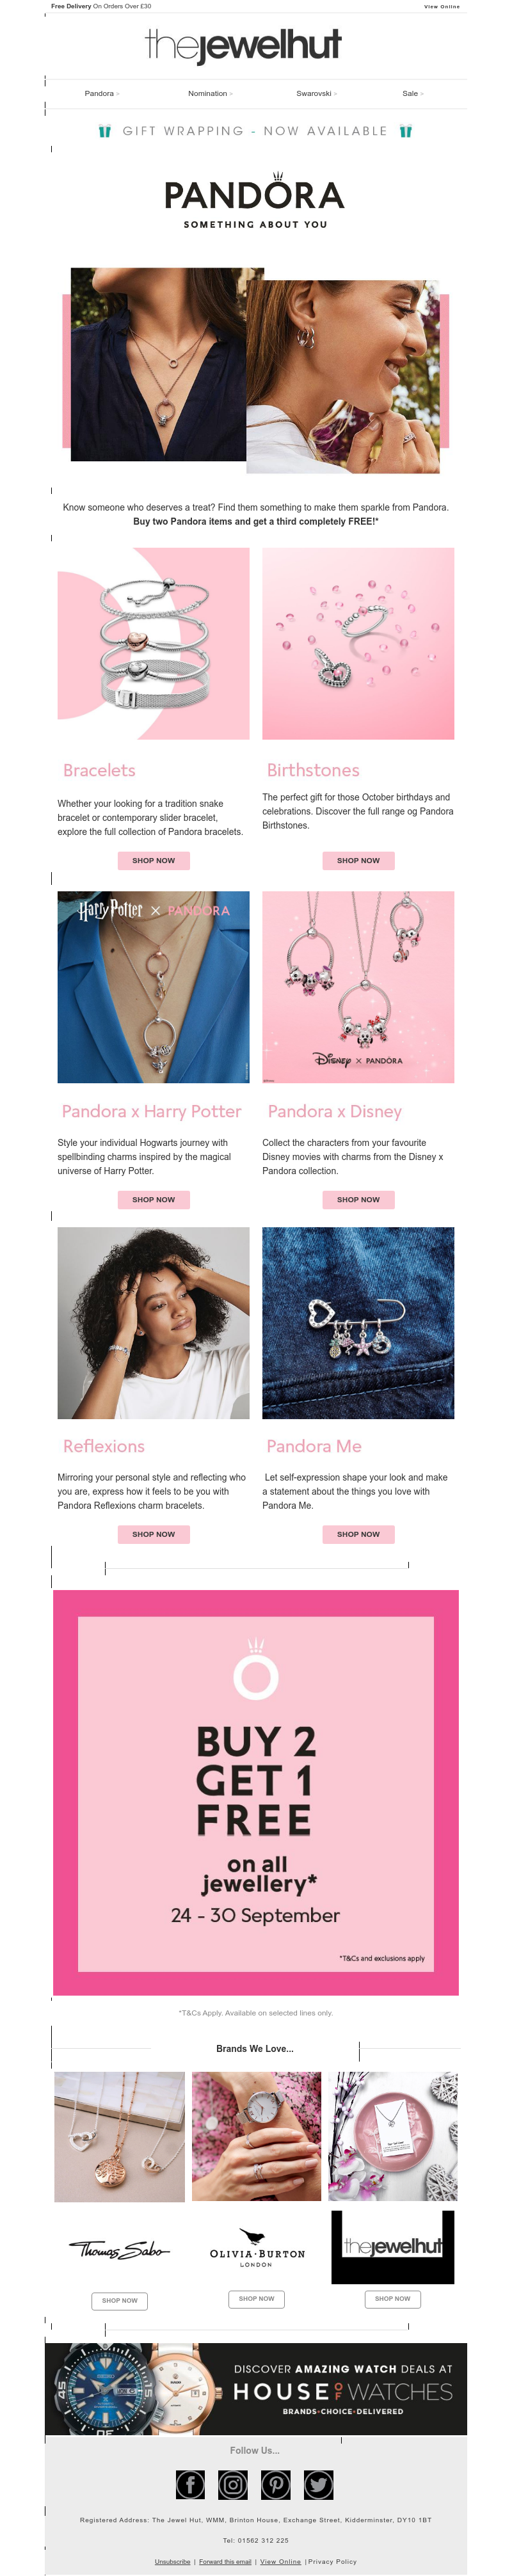This screenshot has width=512, height=2576.
Task: Open the Twitter bird icon
Action: [x=319, y=2484]
